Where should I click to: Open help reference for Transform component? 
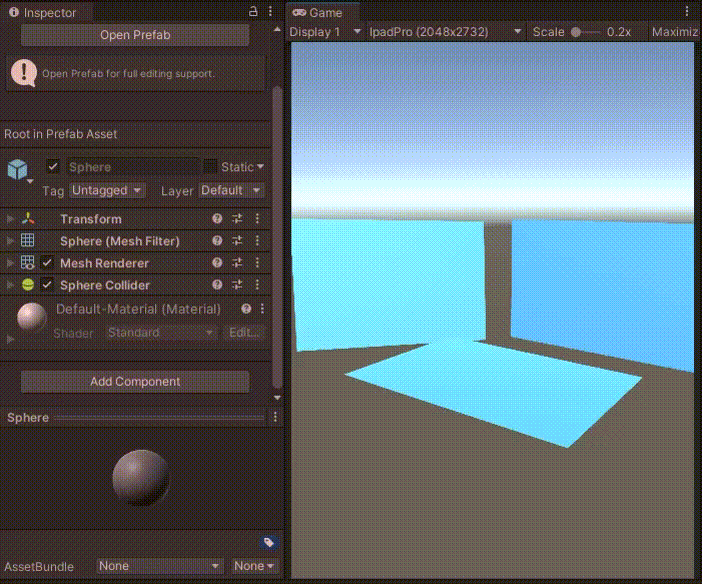click(x=217, y=219)
